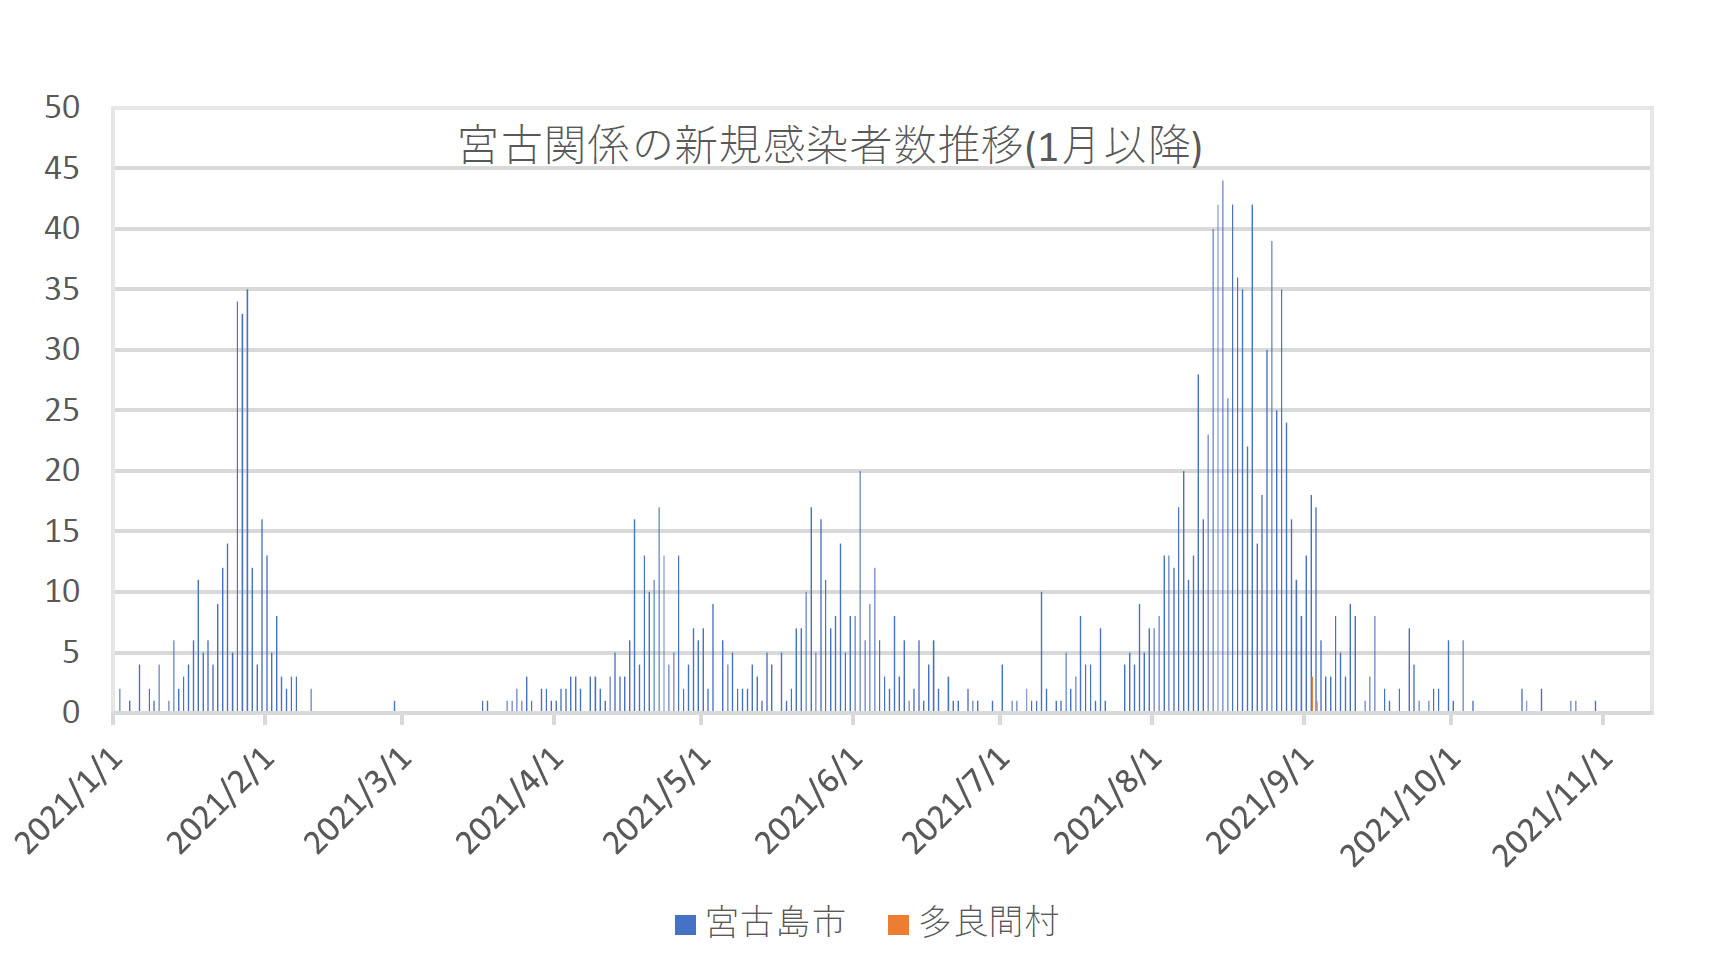Click the 0 value on the y-axis

click(71, 713)
